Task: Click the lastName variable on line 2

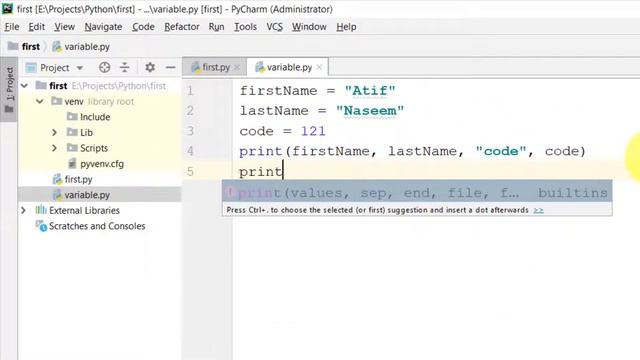Action: coord(274,111)
